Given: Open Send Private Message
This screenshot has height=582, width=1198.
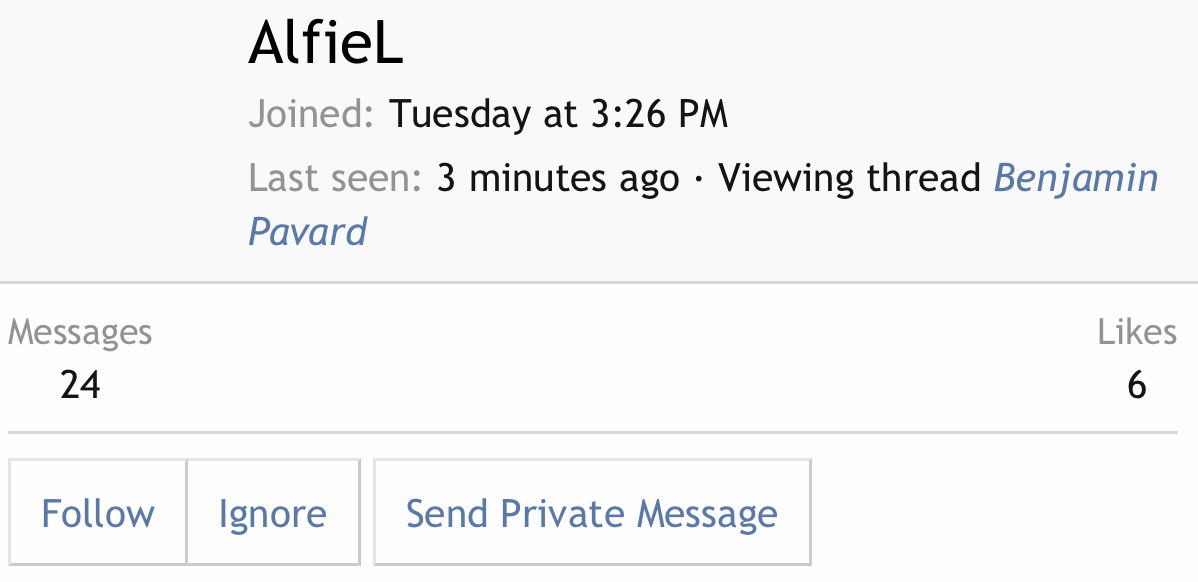Looking at the screenshot, I should point(591,514).
